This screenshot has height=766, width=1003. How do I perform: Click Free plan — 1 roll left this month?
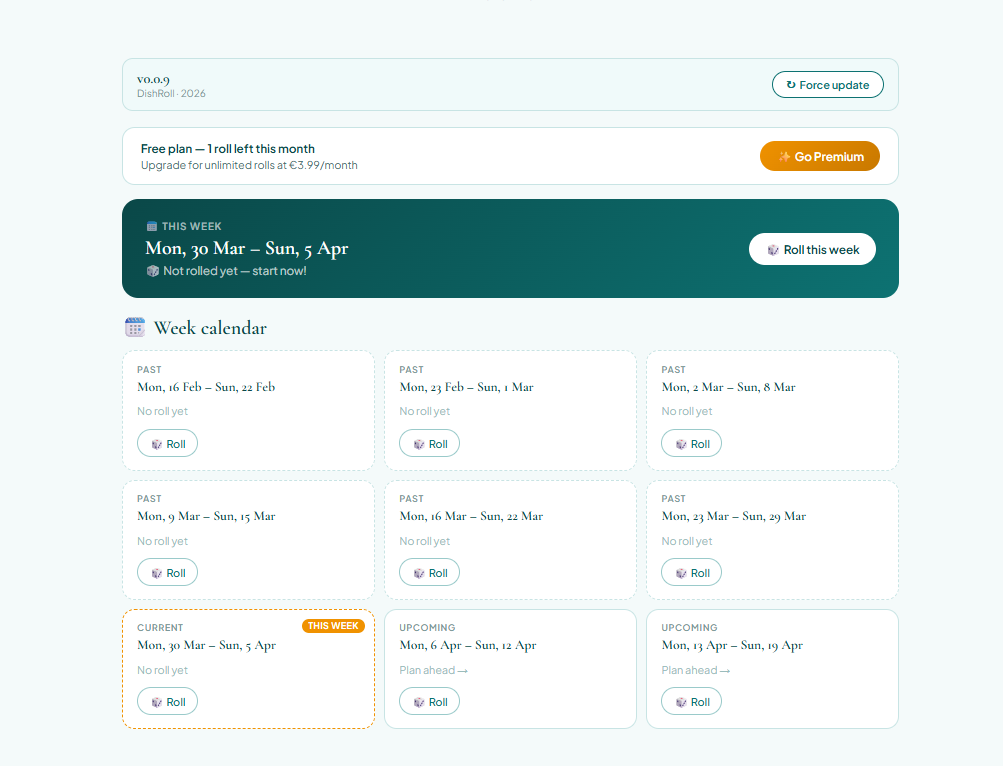(228, 148)
